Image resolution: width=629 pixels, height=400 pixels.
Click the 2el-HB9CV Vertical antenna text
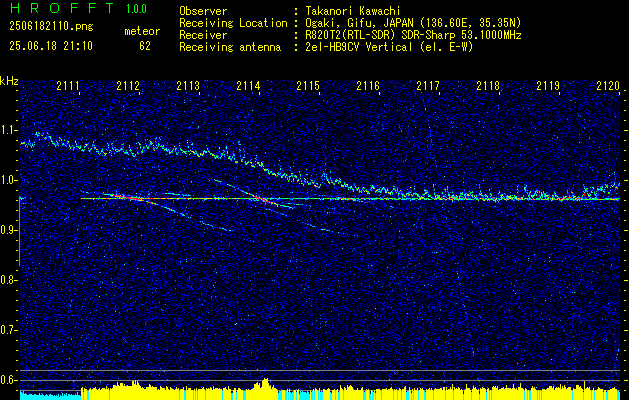click(389, 47)
